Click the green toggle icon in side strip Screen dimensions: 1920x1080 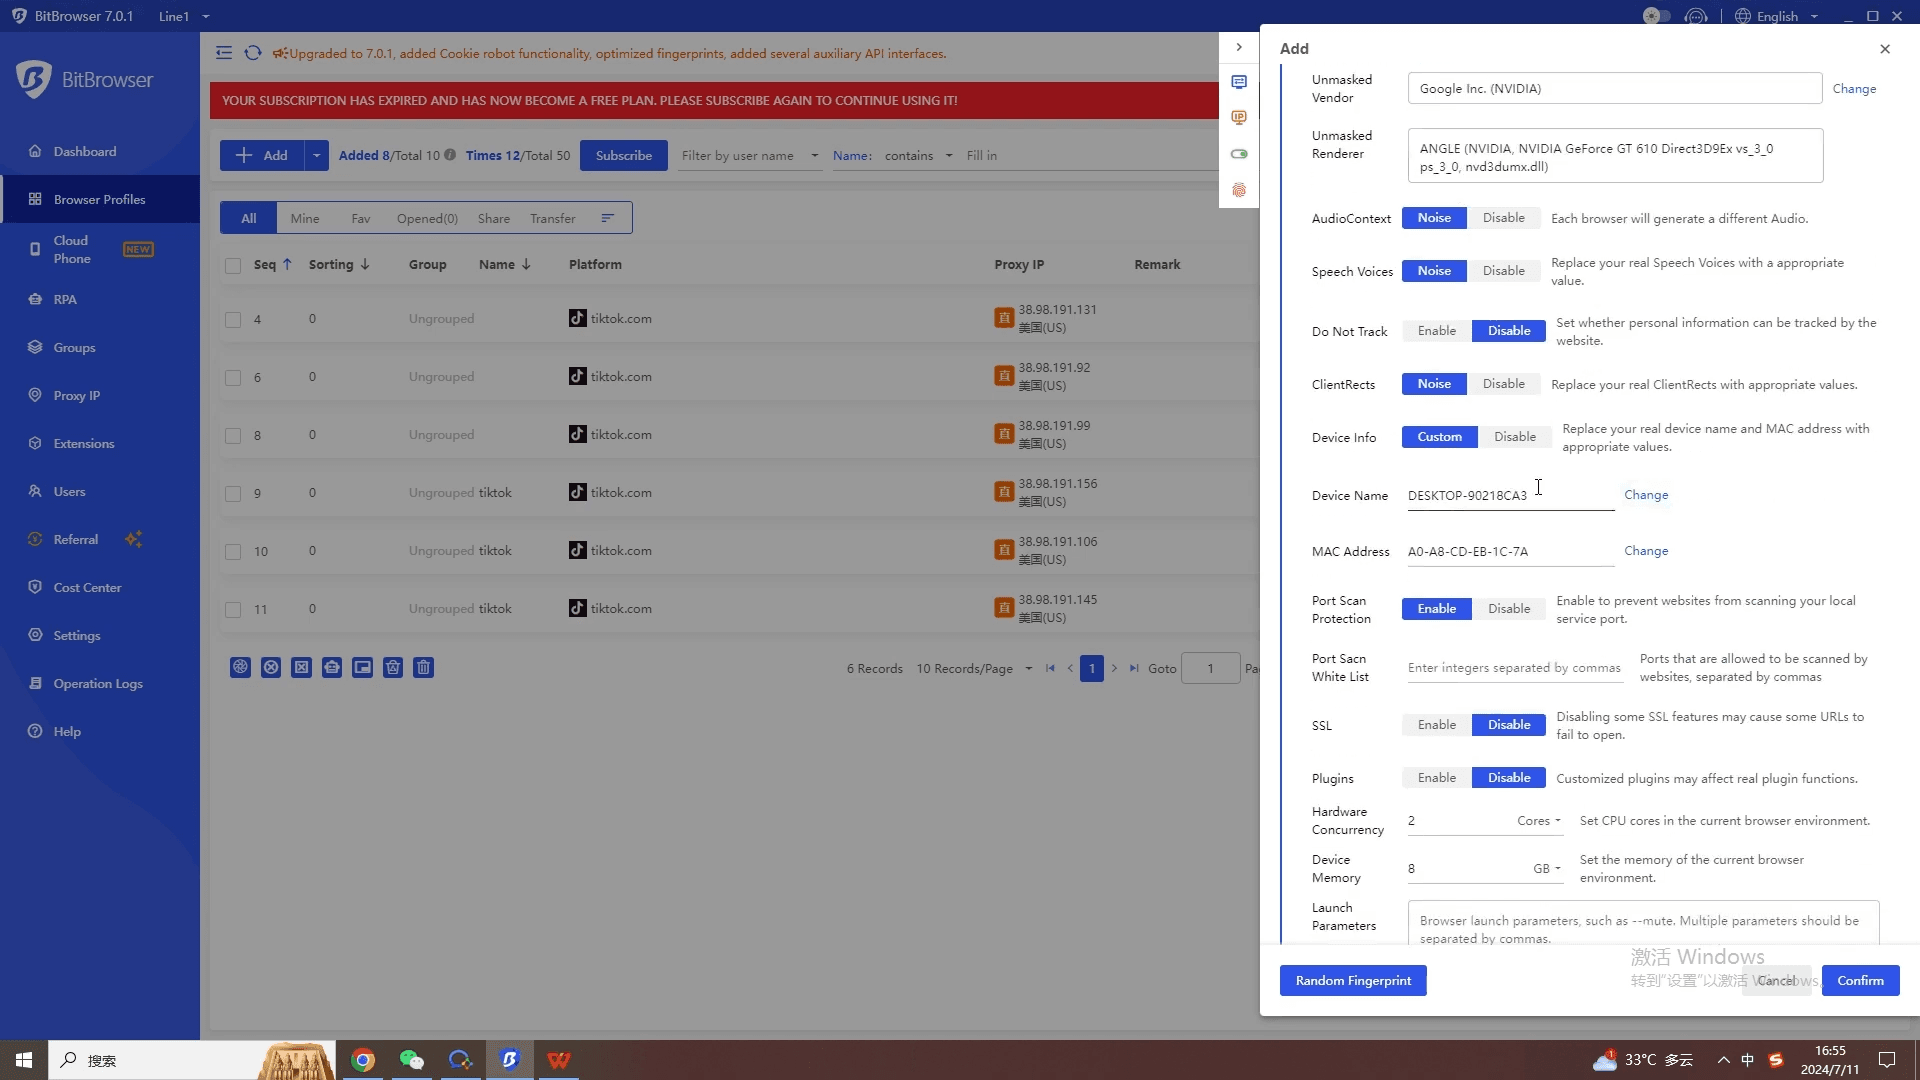pos(1239,154)
